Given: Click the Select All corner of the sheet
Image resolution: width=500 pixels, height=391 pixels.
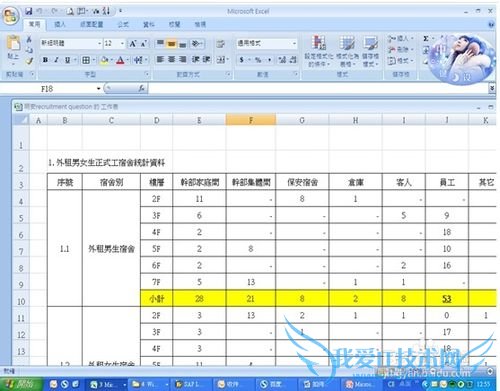Looking at the screenshot, I should (x=21, y=120).
